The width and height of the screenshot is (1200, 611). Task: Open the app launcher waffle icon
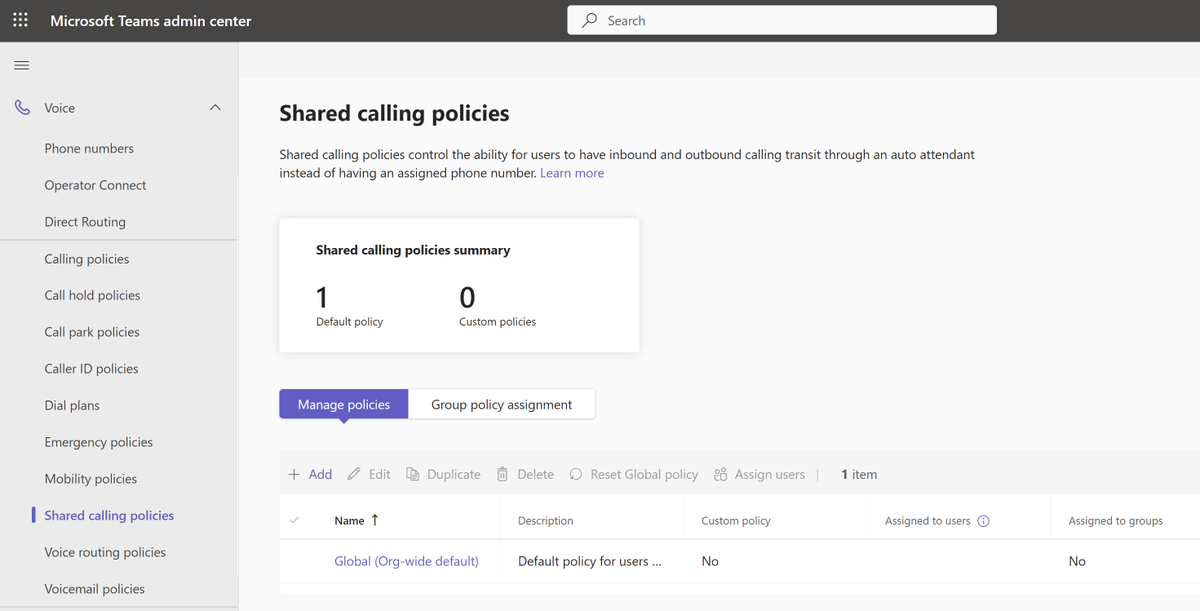20,20
